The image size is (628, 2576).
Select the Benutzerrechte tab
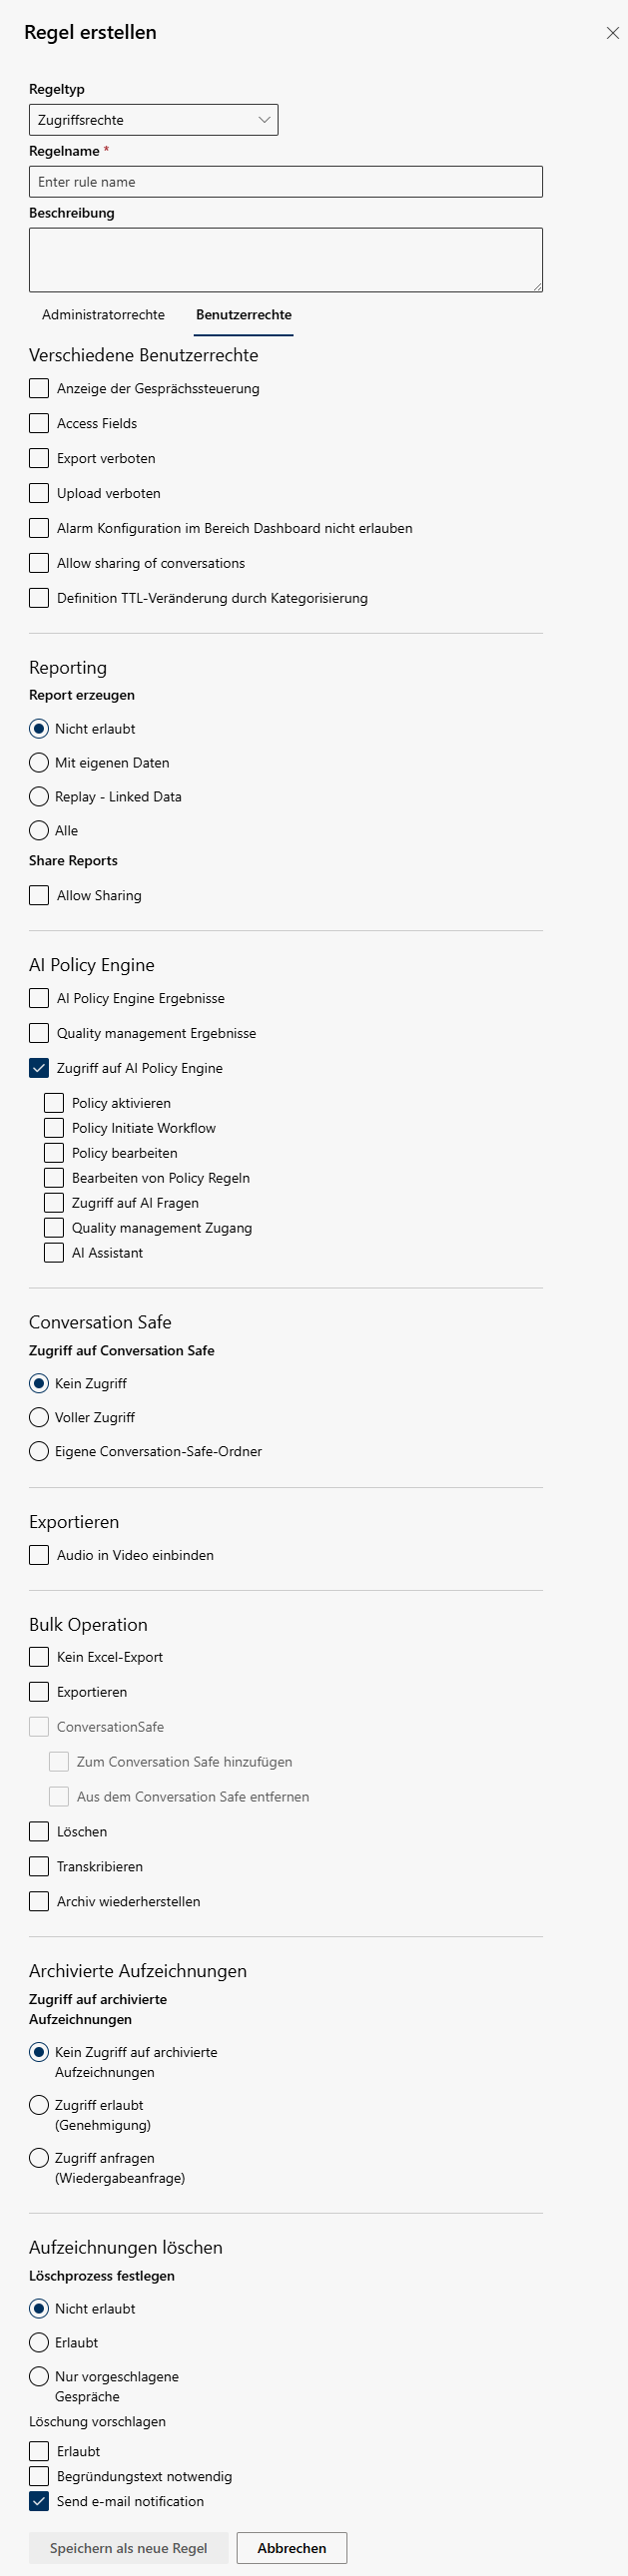(243, 315)
